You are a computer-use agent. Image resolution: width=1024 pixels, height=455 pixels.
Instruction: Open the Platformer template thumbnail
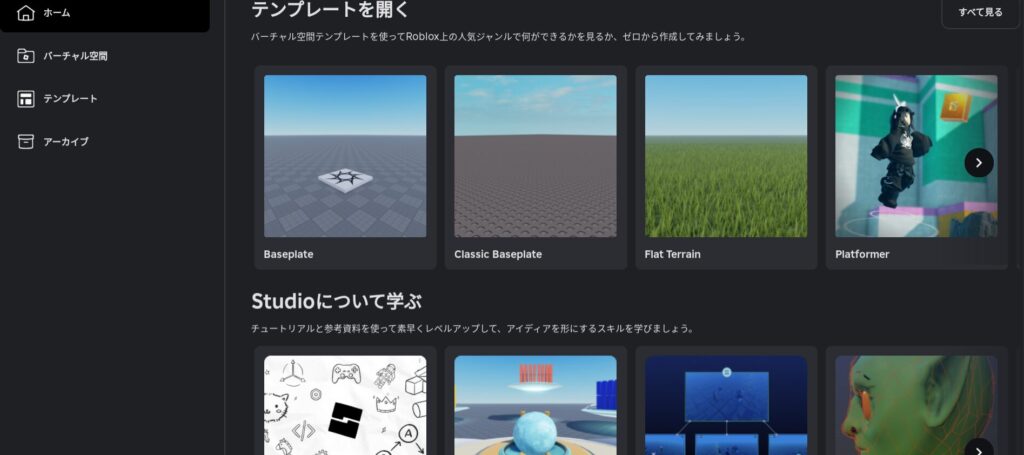(916, 156)
